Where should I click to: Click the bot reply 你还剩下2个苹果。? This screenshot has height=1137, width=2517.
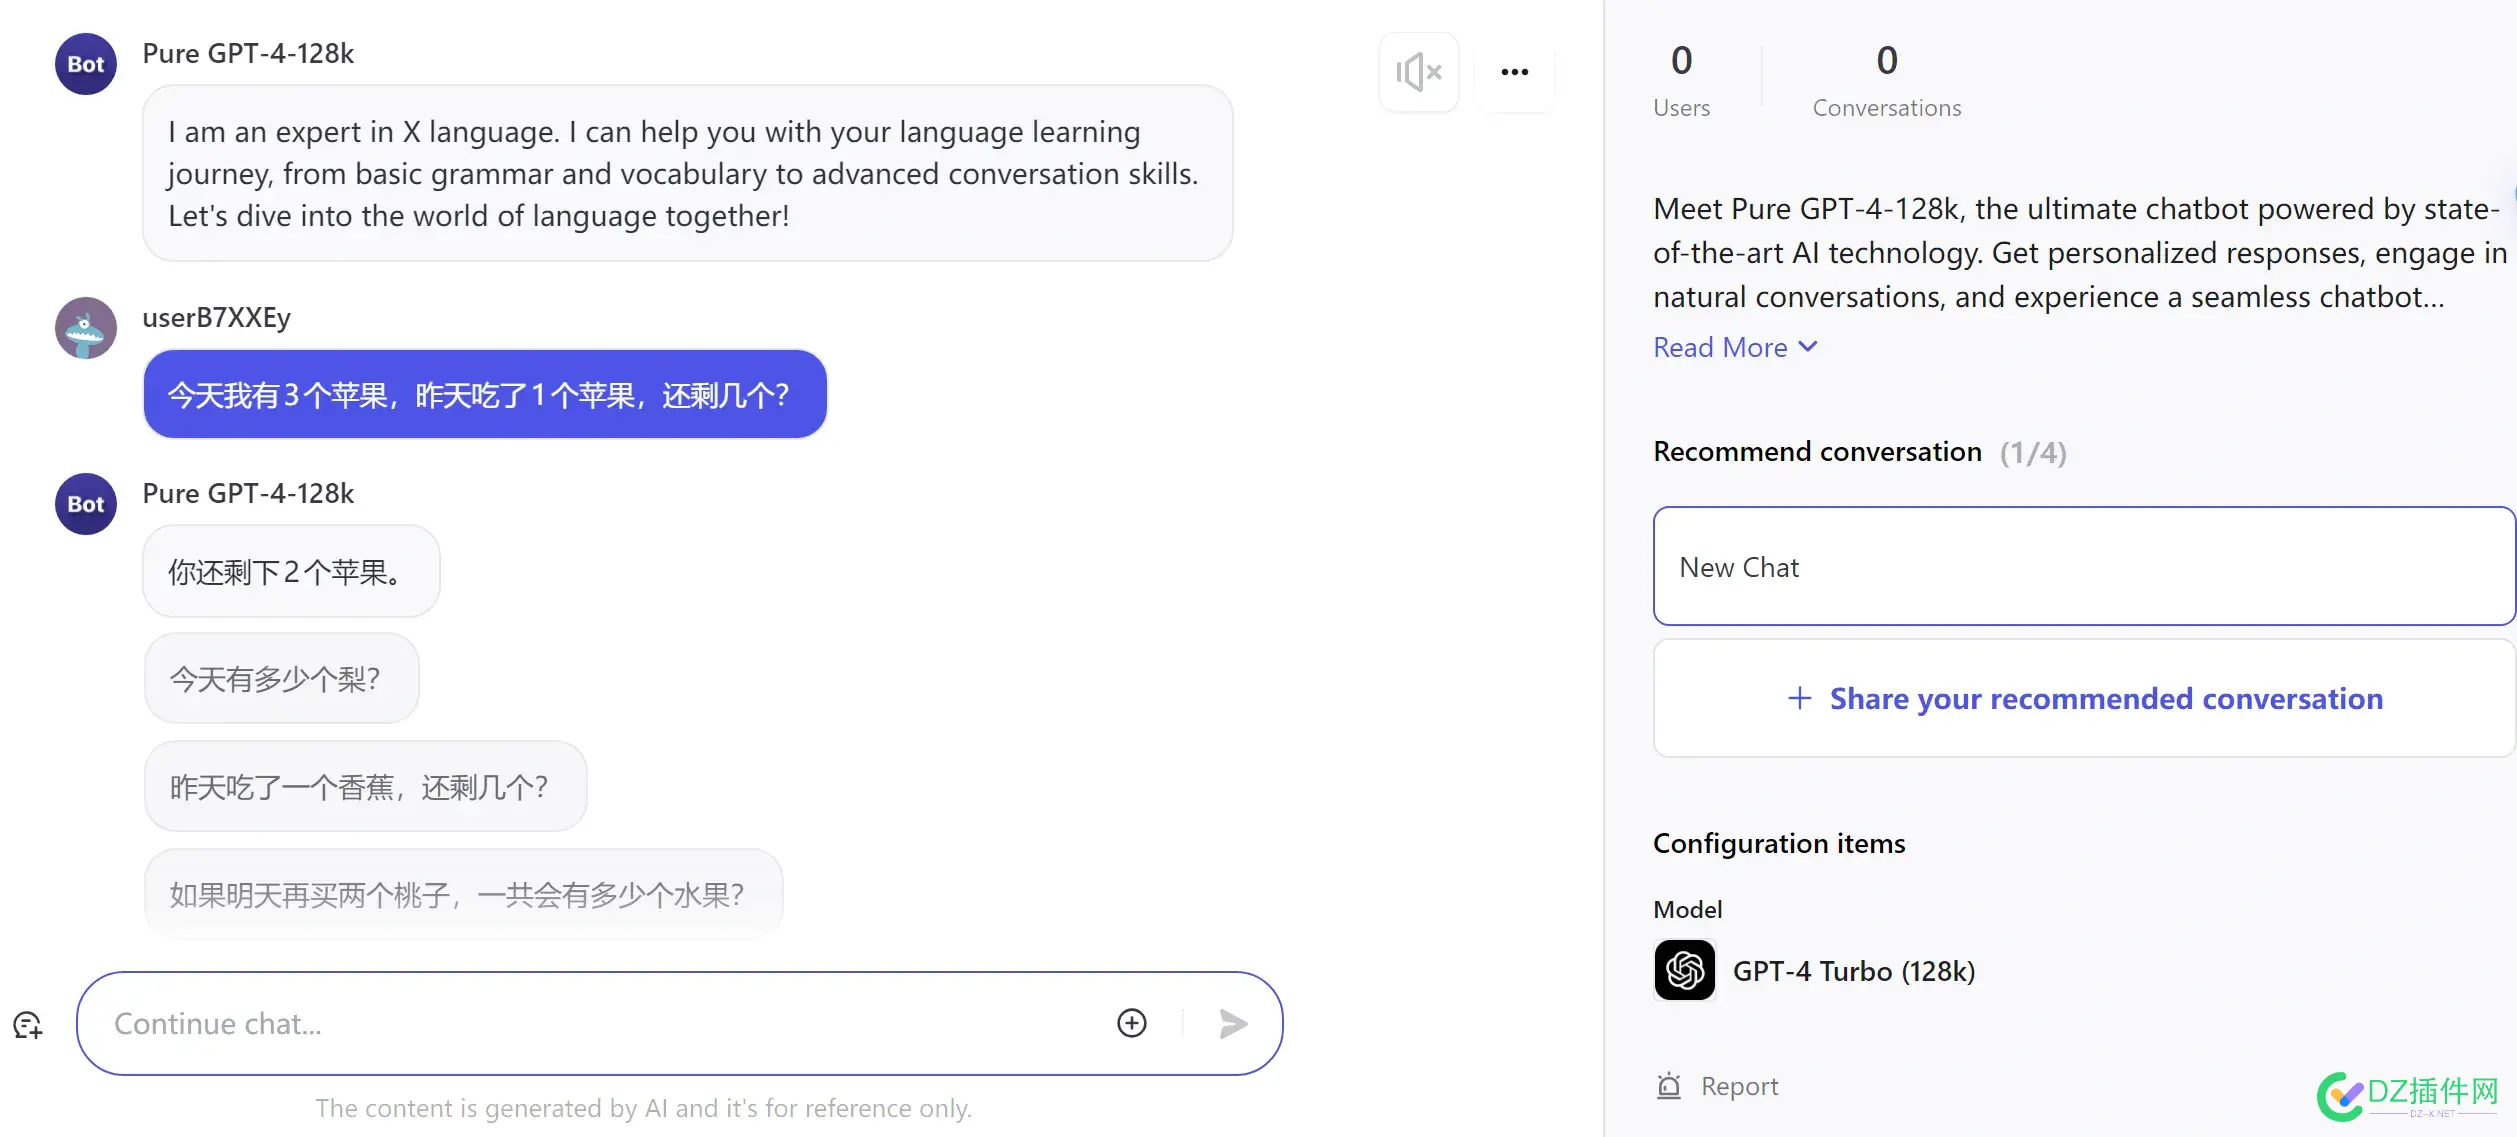pos(291,571)
